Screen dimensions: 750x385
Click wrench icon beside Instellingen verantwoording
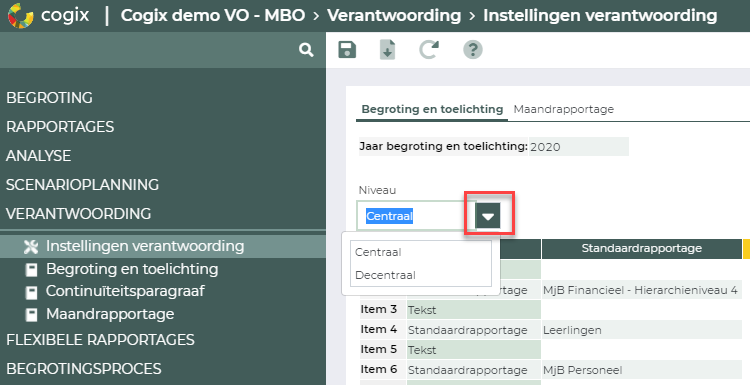pos(31,247)
